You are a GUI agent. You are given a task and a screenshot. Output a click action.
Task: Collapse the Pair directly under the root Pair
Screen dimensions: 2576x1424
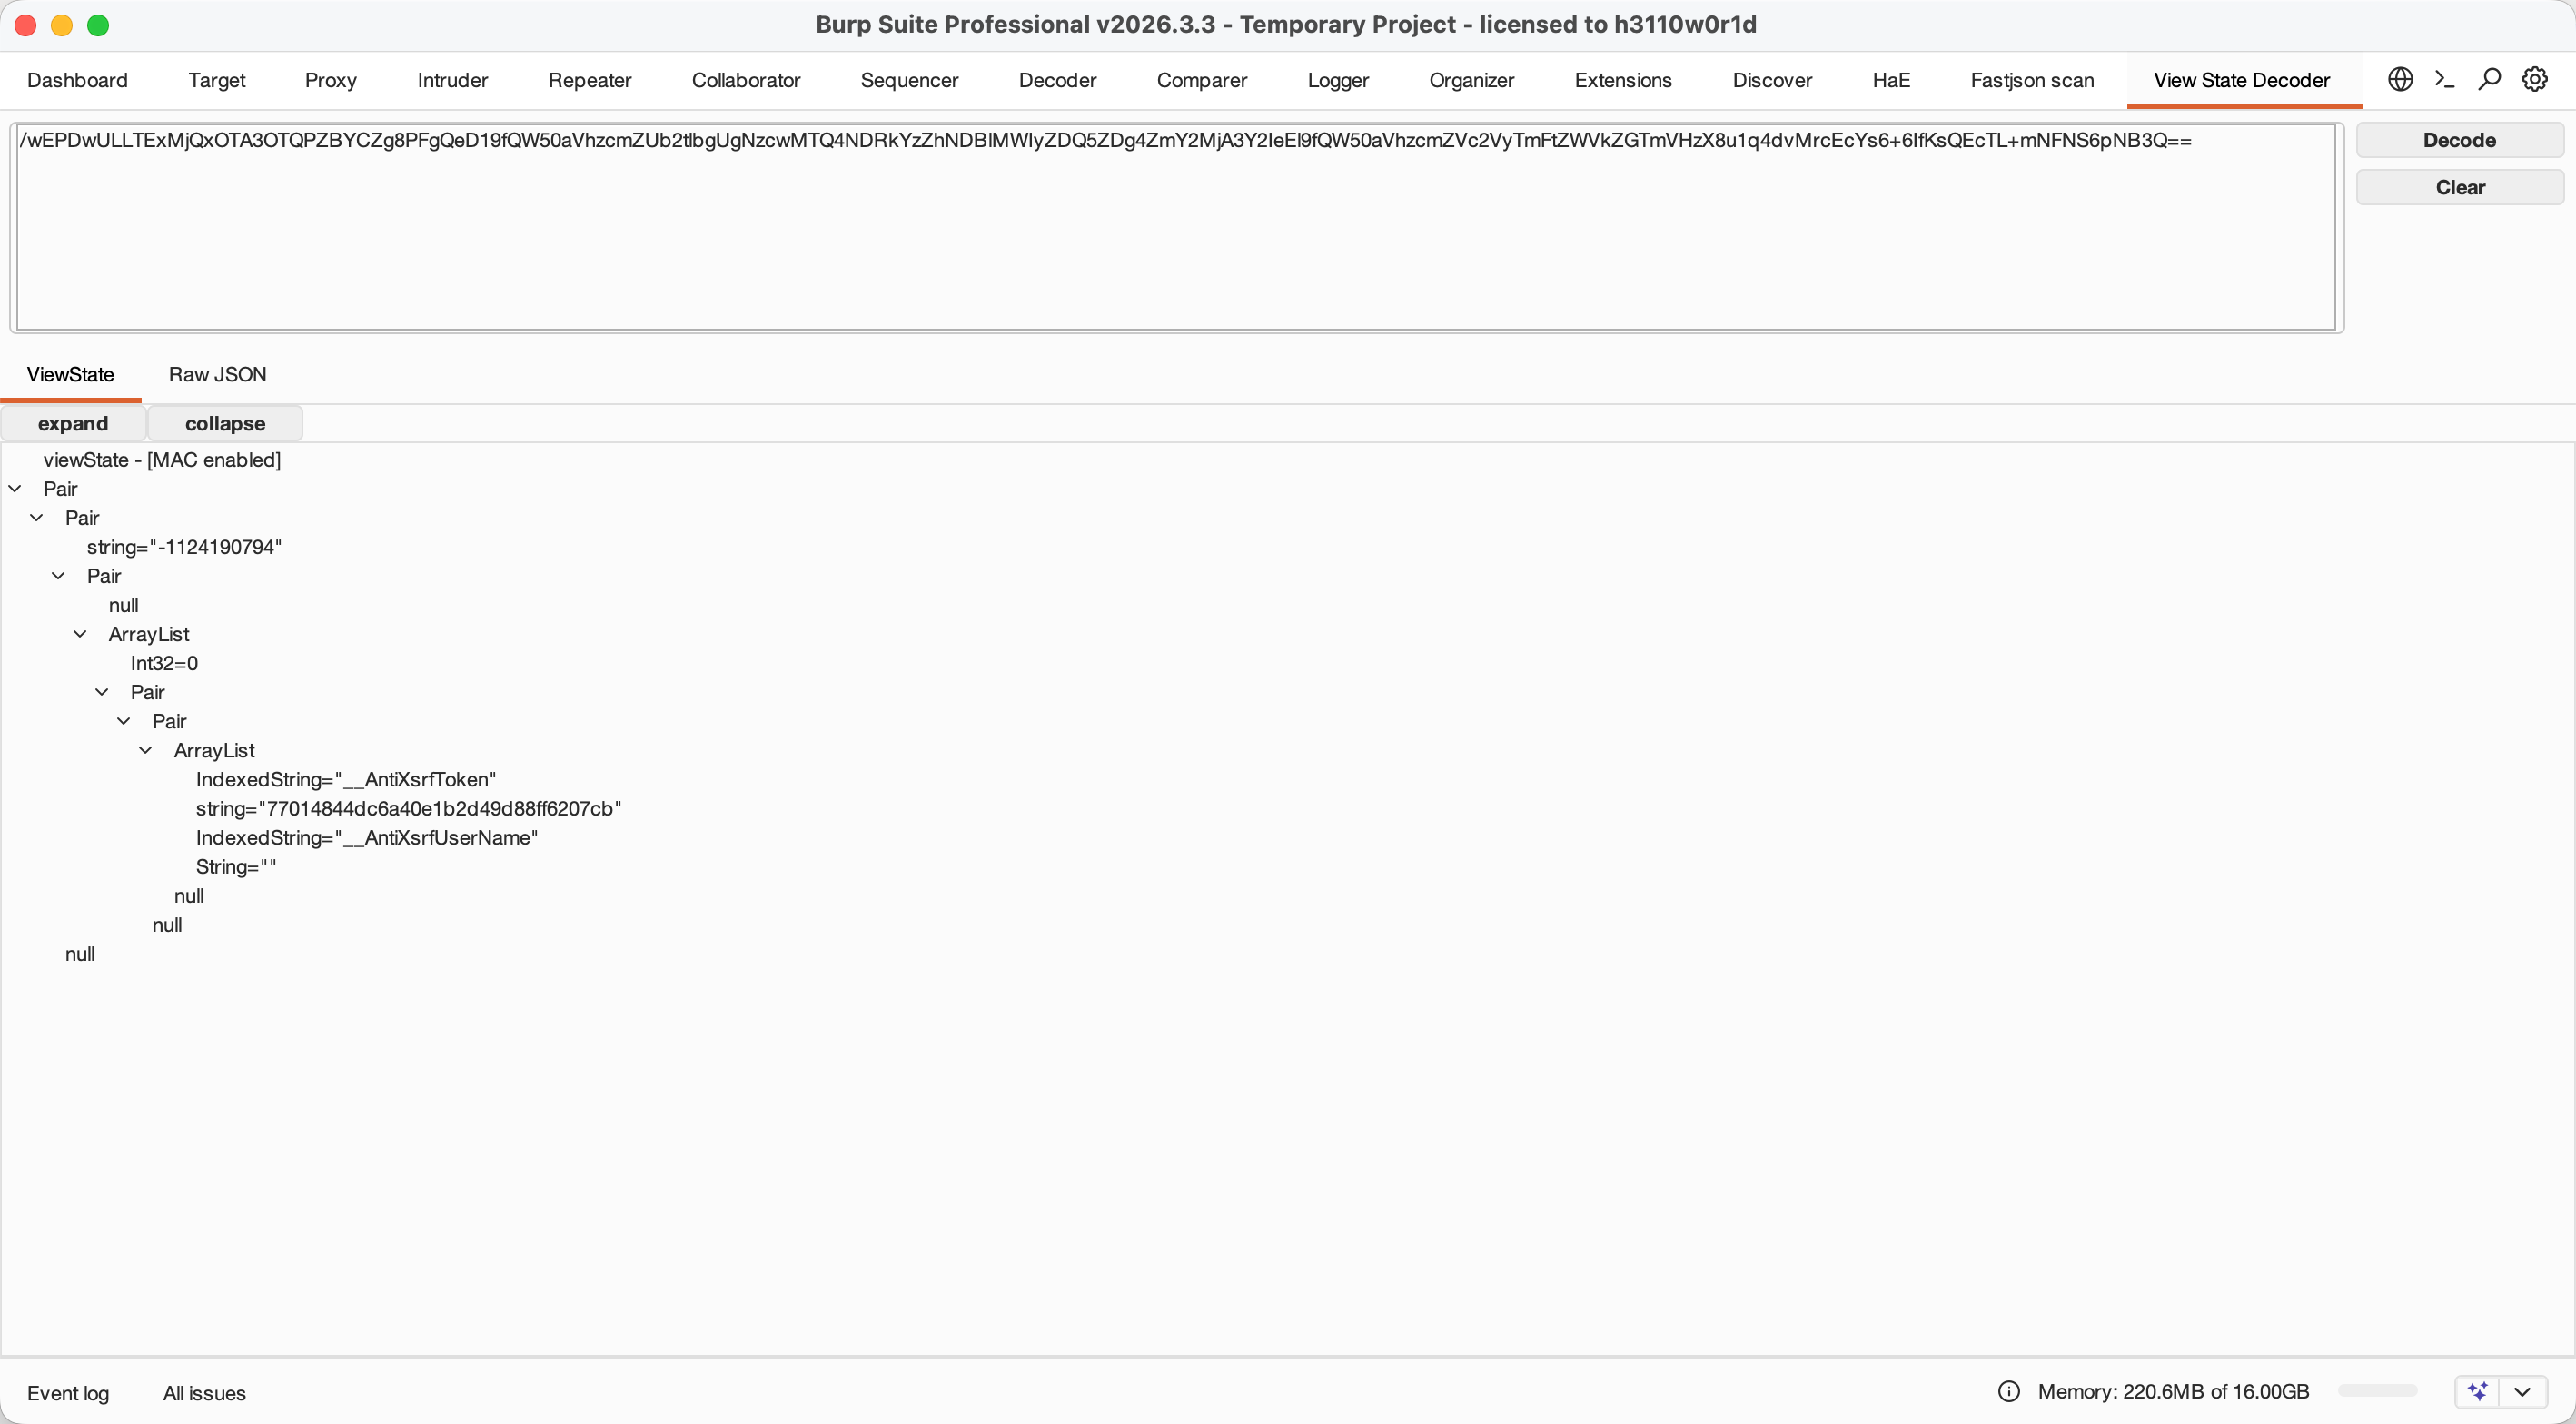click(37, 518)
